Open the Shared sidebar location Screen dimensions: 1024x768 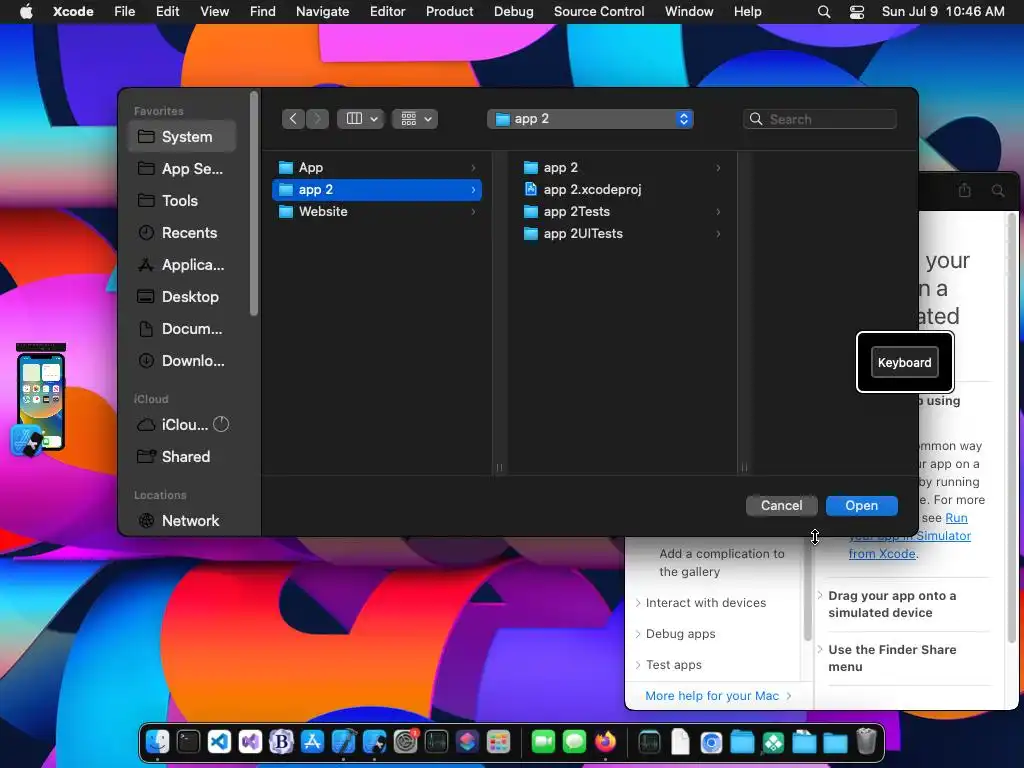tap(182, 456)
